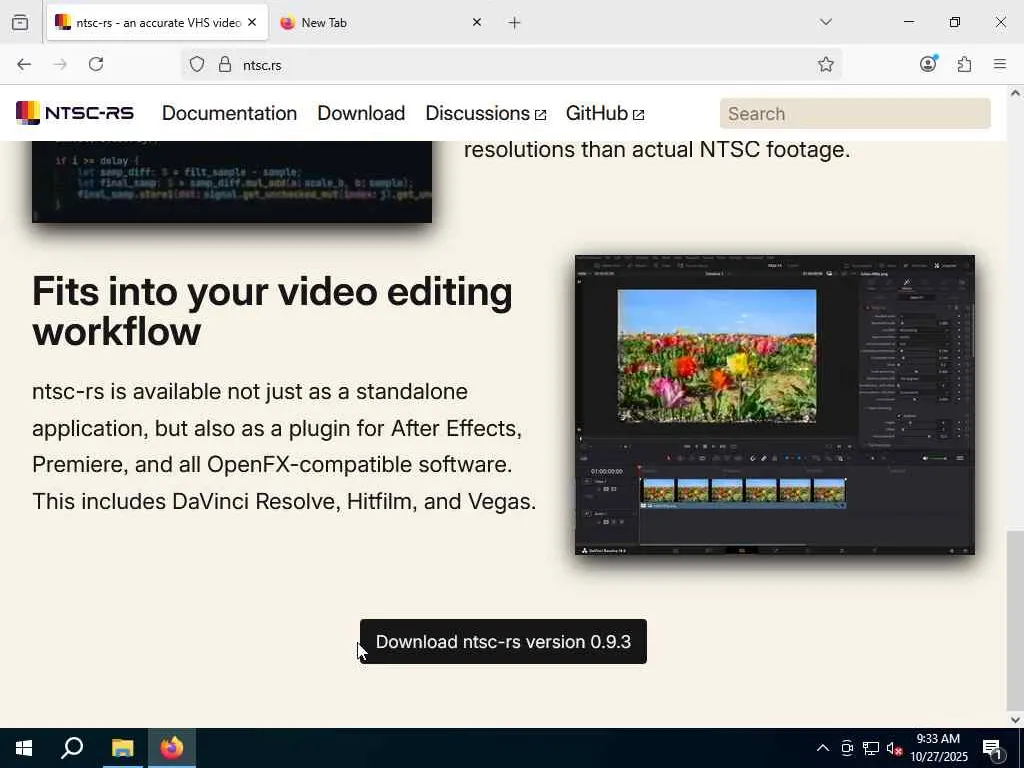Focus the site Search field
Viewport: 1024px width, 768px height.
855,114
